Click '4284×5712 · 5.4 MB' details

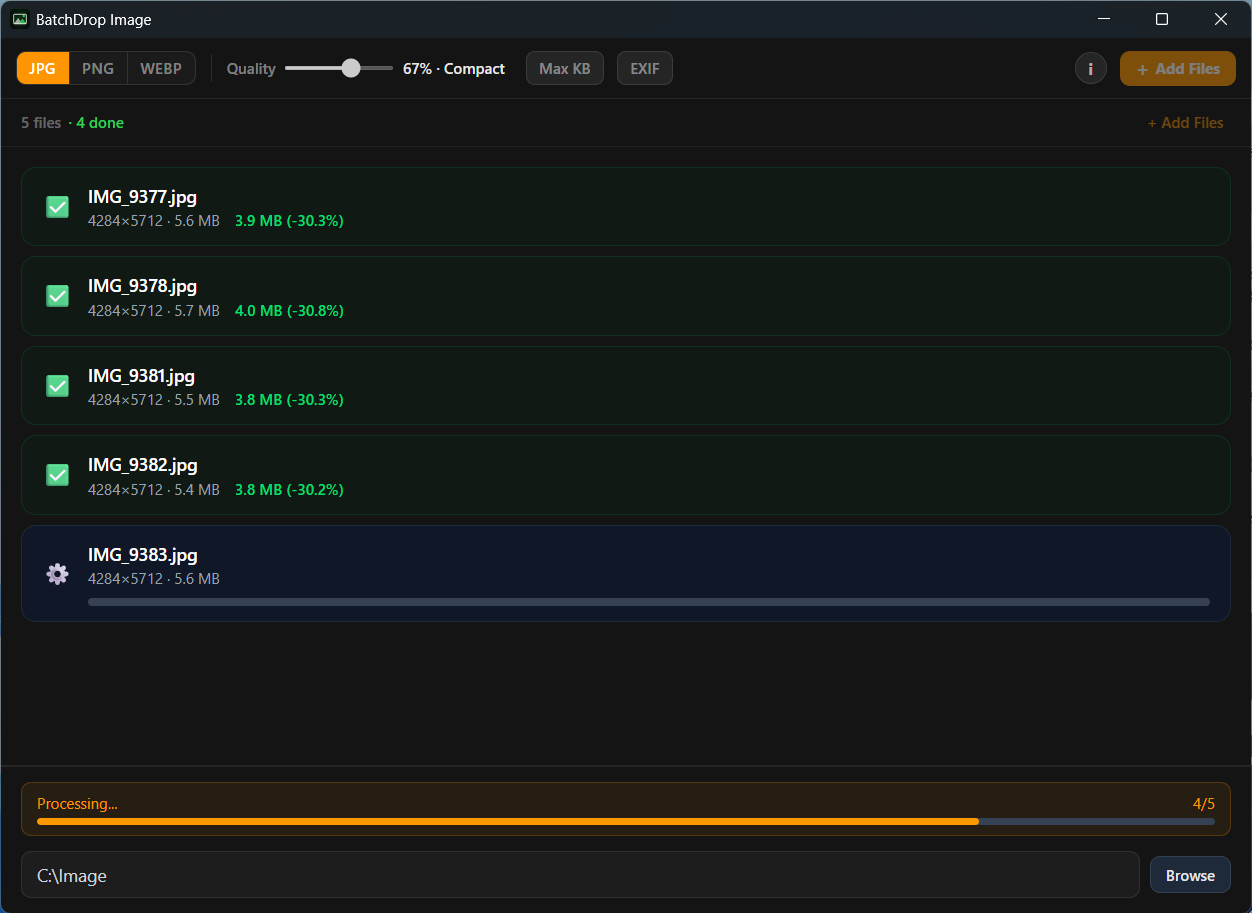(154, 490)
